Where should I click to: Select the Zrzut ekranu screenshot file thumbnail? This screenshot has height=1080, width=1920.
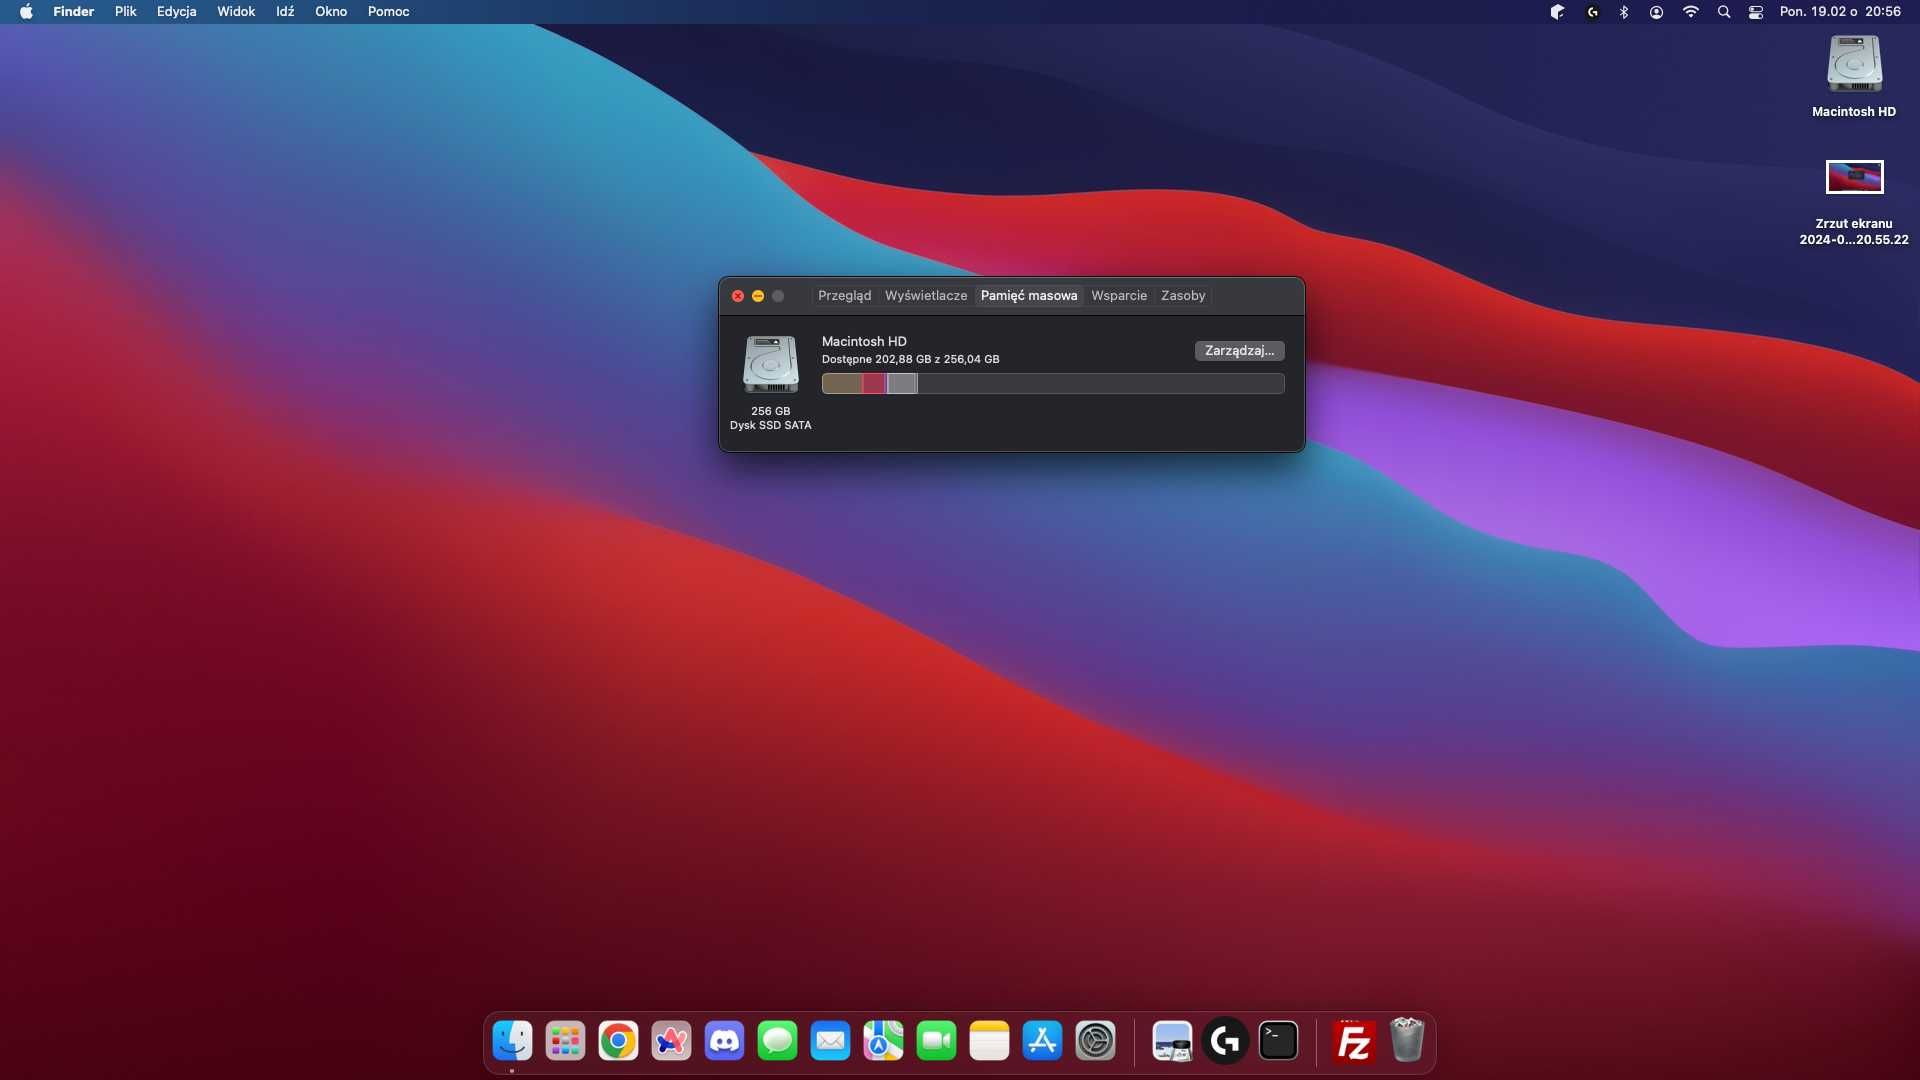1854,177
